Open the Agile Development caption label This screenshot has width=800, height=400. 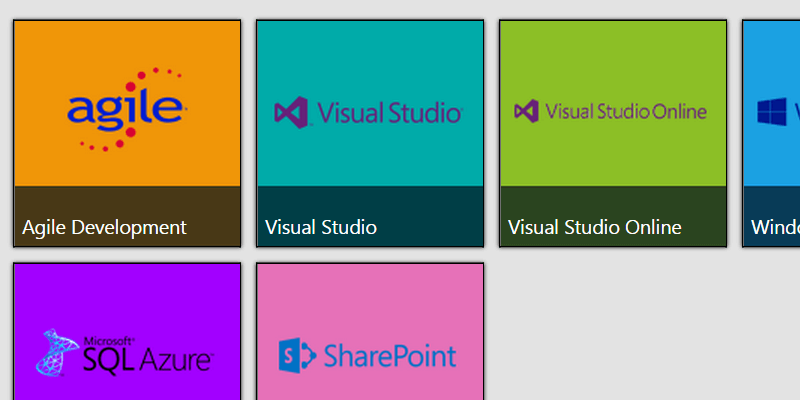(x=104, y=227)
